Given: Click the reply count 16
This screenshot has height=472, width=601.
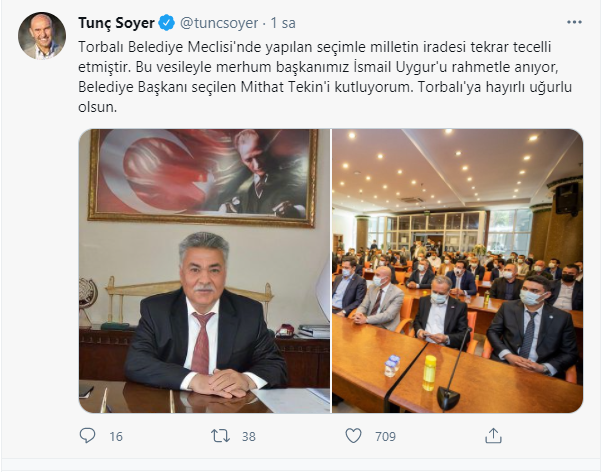Looking at the screenshot, I should click(116, 436).
